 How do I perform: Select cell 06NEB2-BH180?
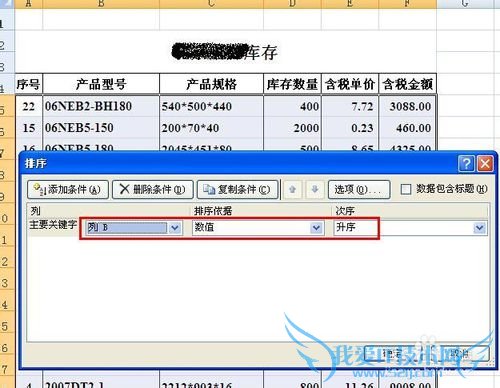click(x=101, y=106)
